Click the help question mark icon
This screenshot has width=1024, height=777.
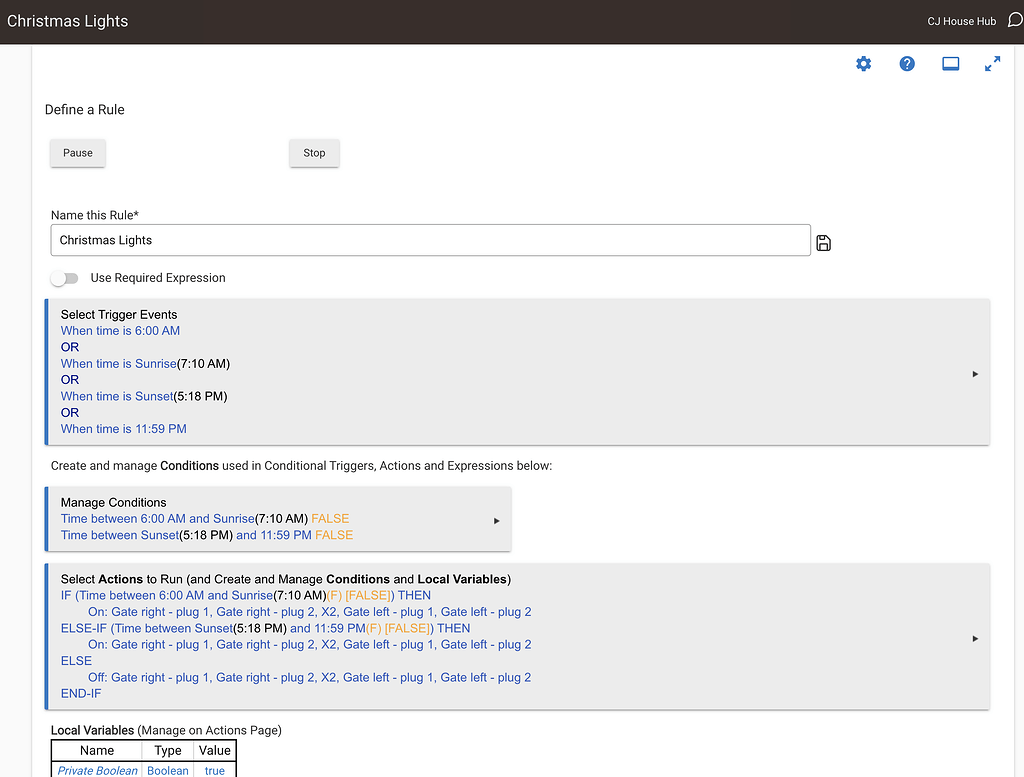tap(907, 64)
